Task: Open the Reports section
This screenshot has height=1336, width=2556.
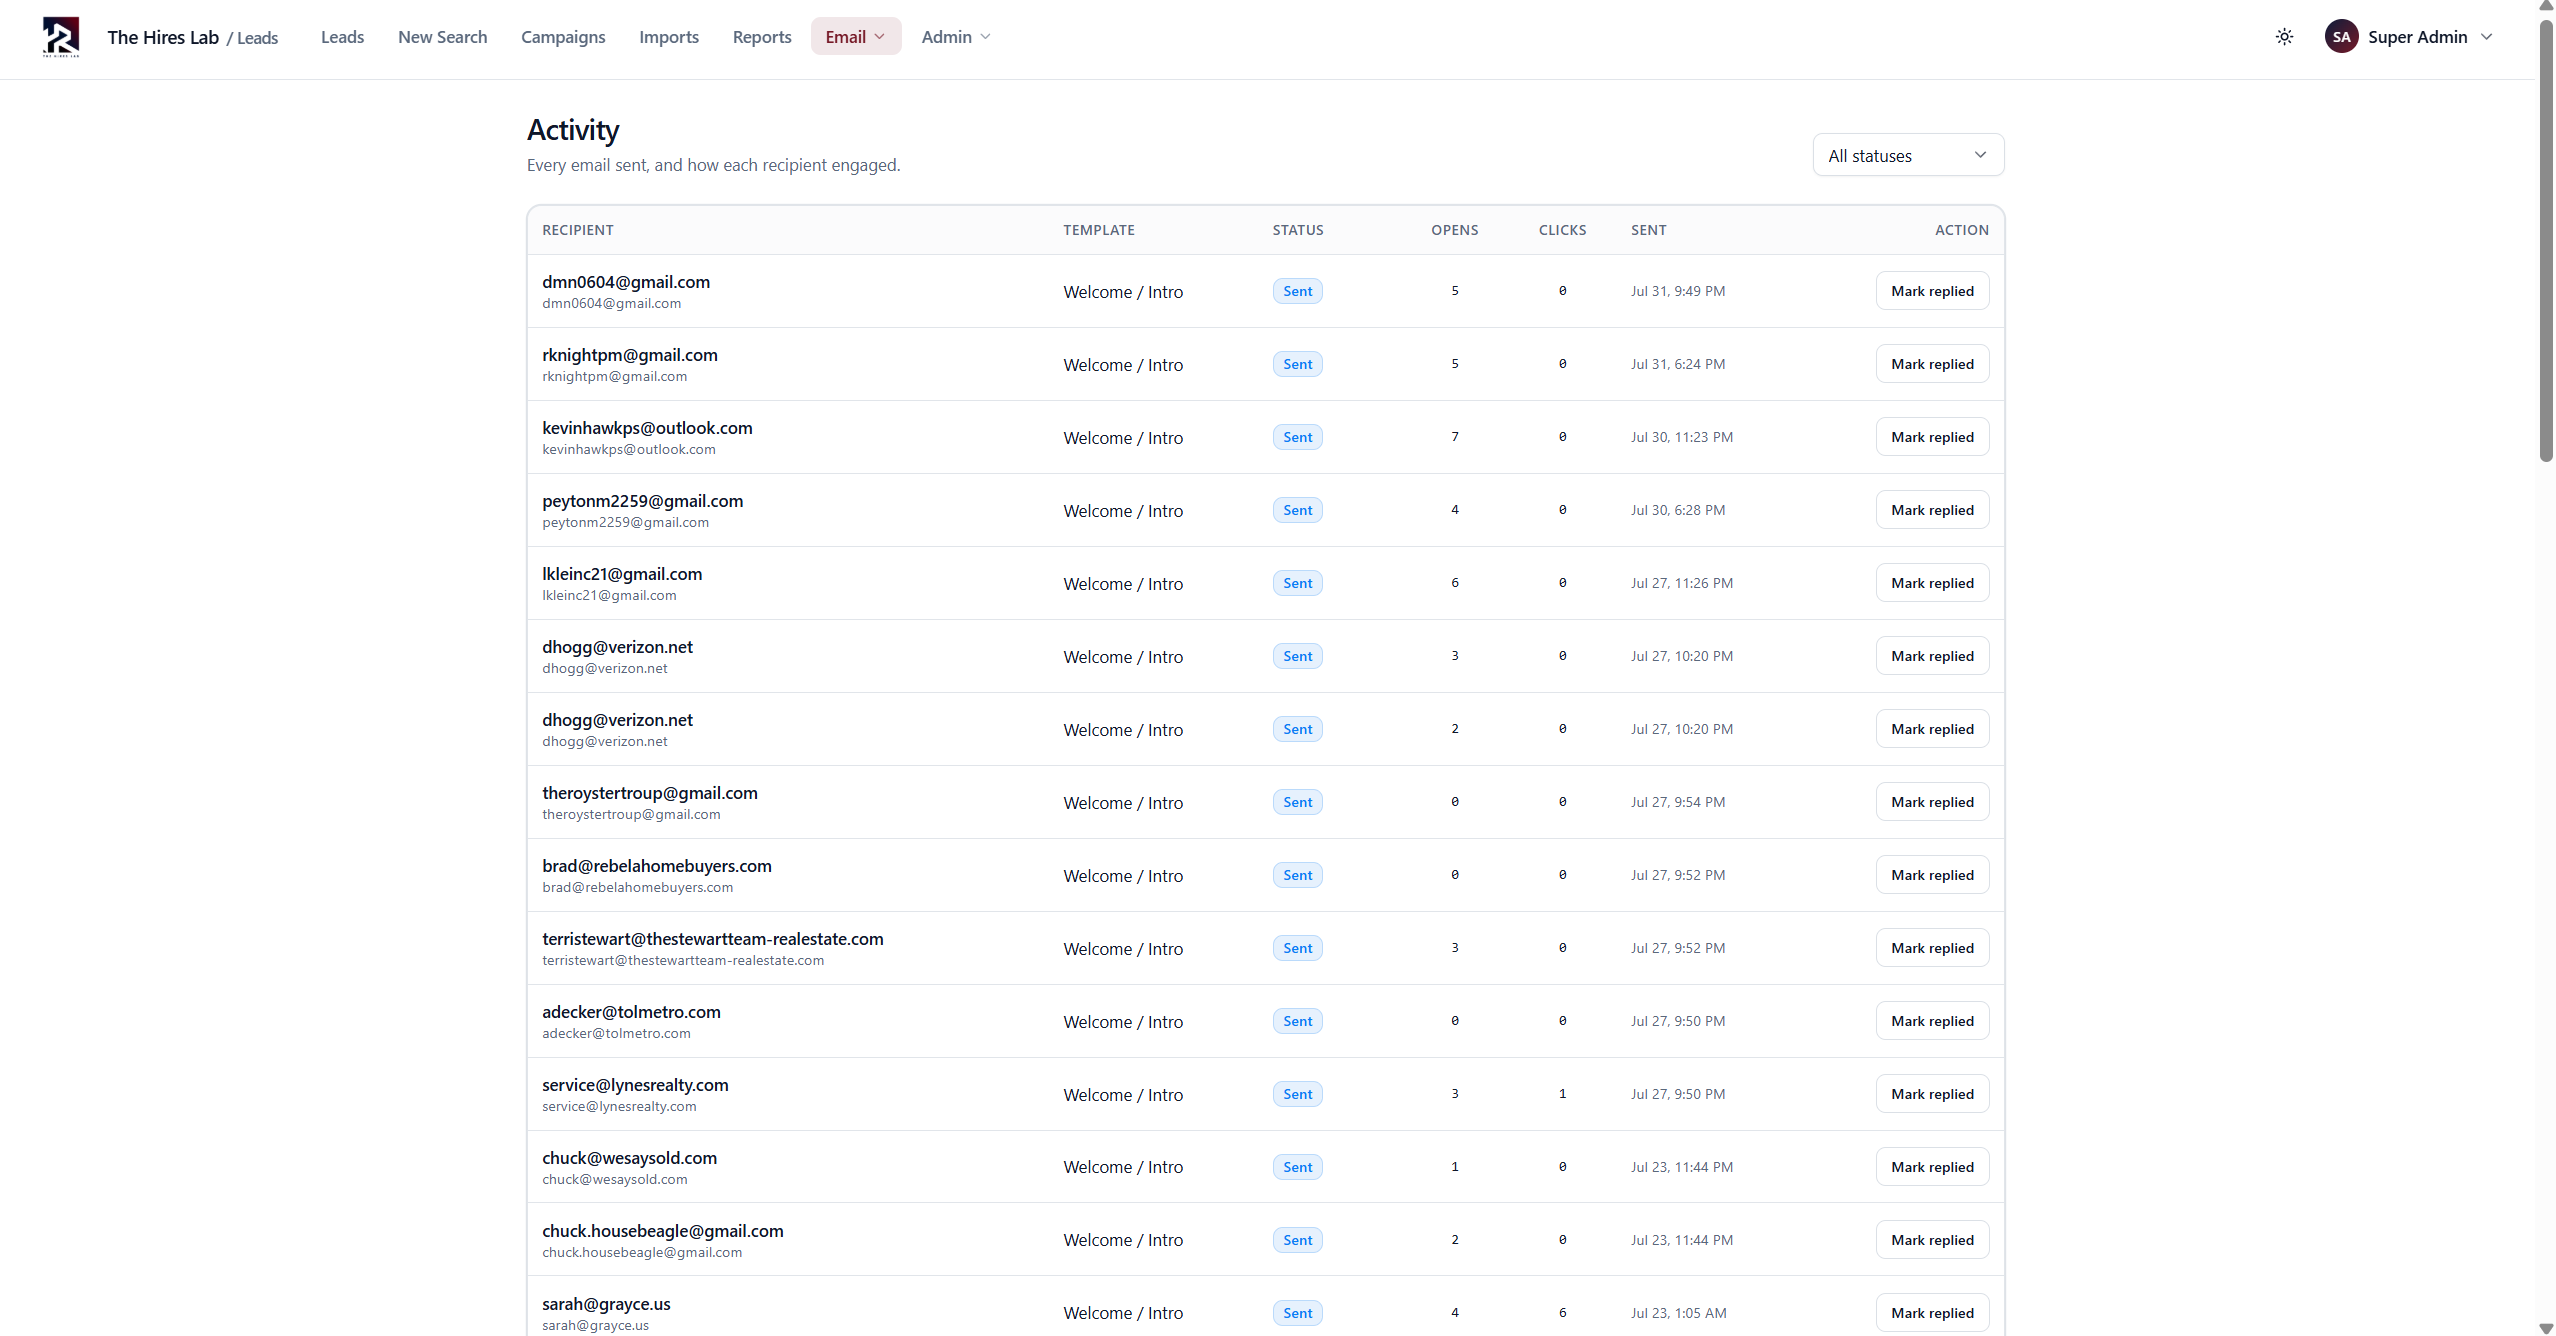Action: pos(762,37)
